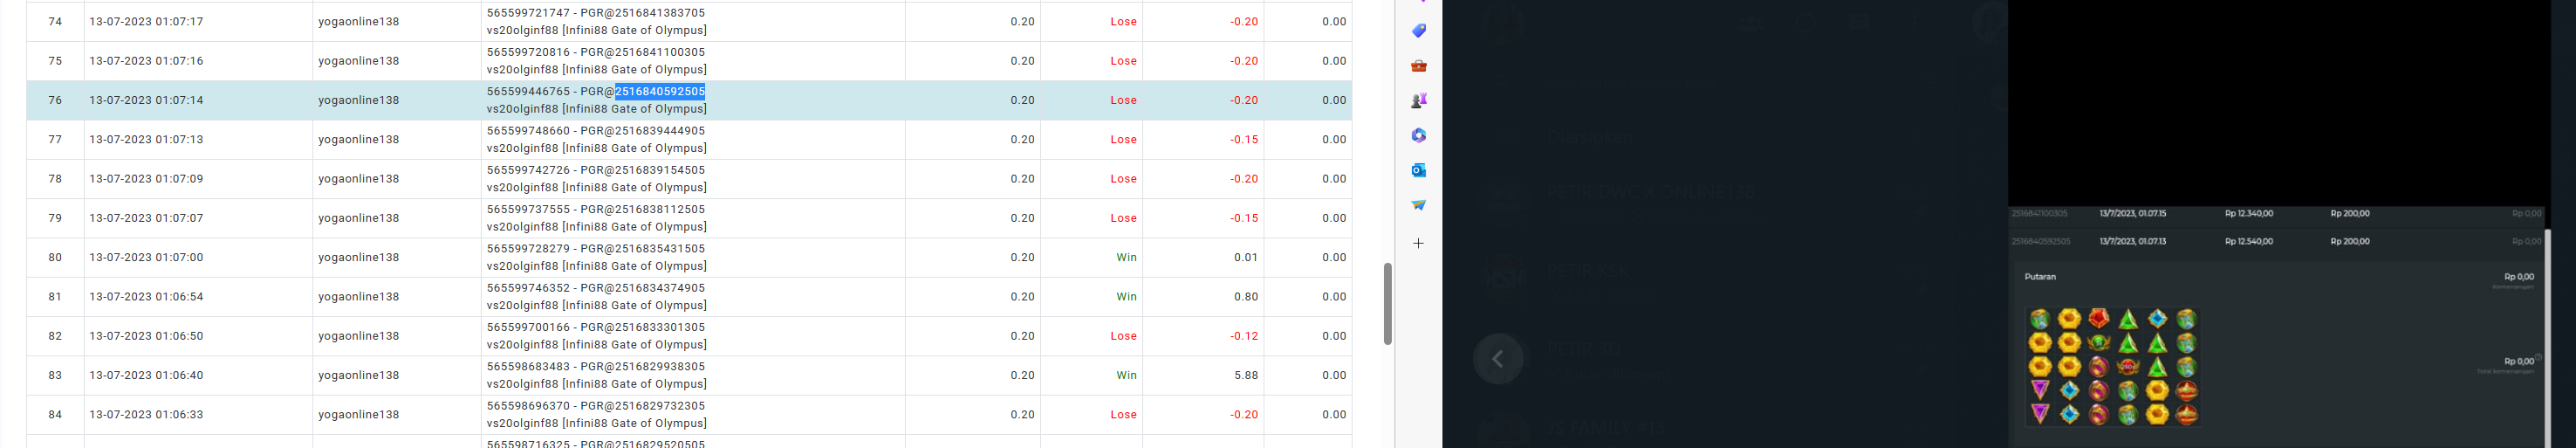Screen dimensions: 2576x448
Task: Click loss amount -0.15 in row 79
Action: pos(1244,218)
